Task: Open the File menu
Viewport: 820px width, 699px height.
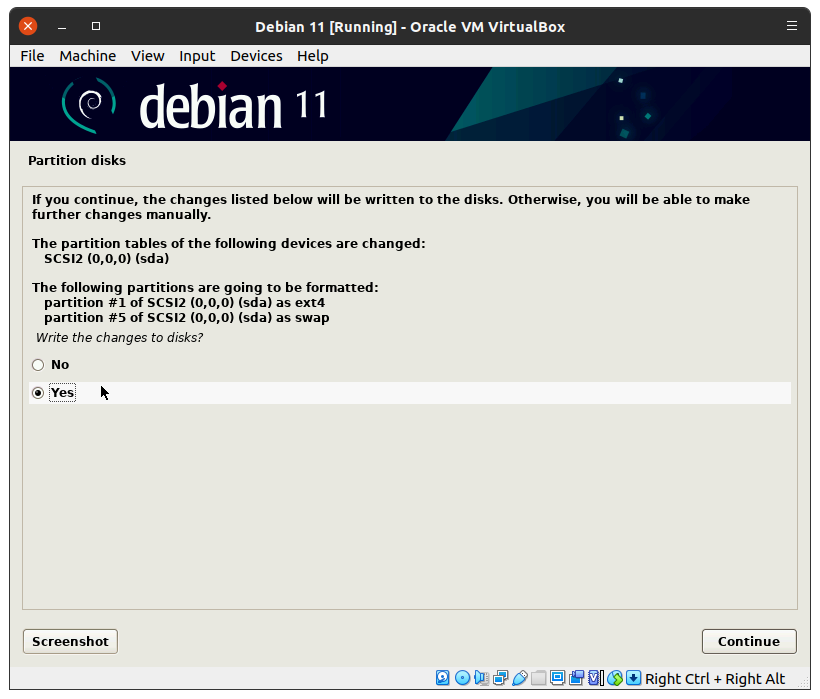Action: (x=32, y=56)
